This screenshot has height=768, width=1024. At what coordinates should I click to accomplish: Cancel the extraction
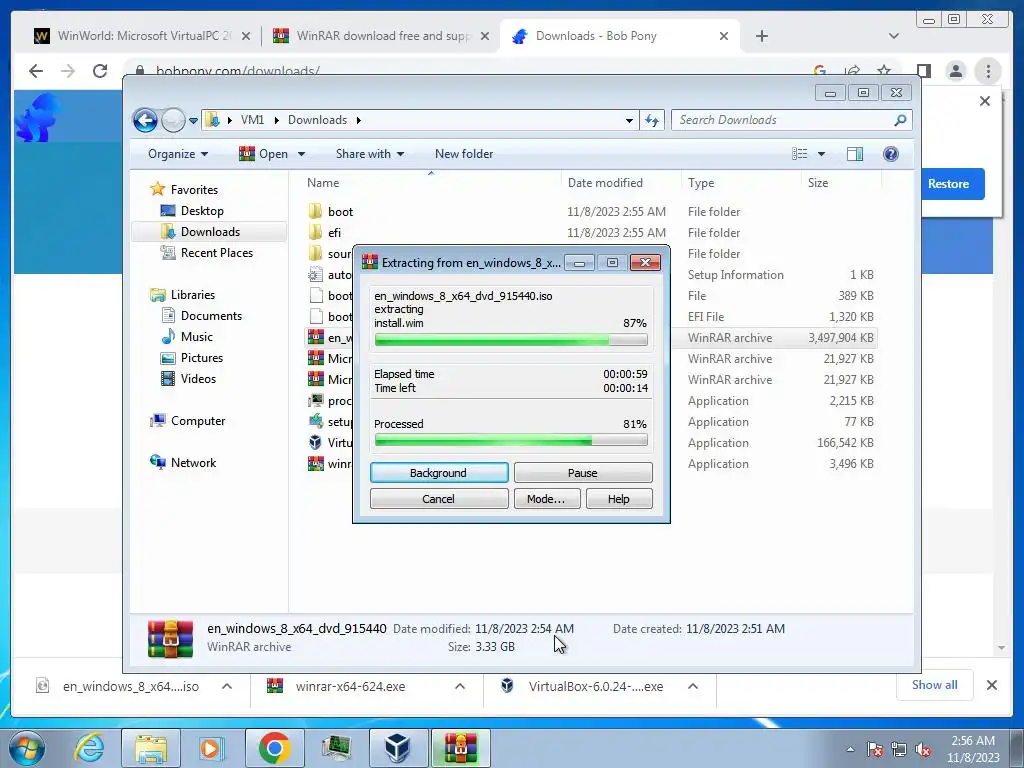point(439,499)
